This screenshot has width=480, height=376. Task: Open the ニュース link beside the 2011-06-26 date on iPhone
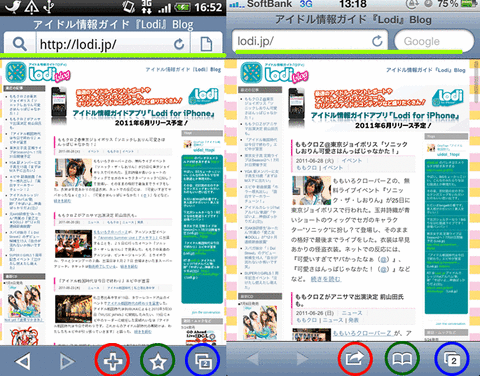[x=352, y=313]
